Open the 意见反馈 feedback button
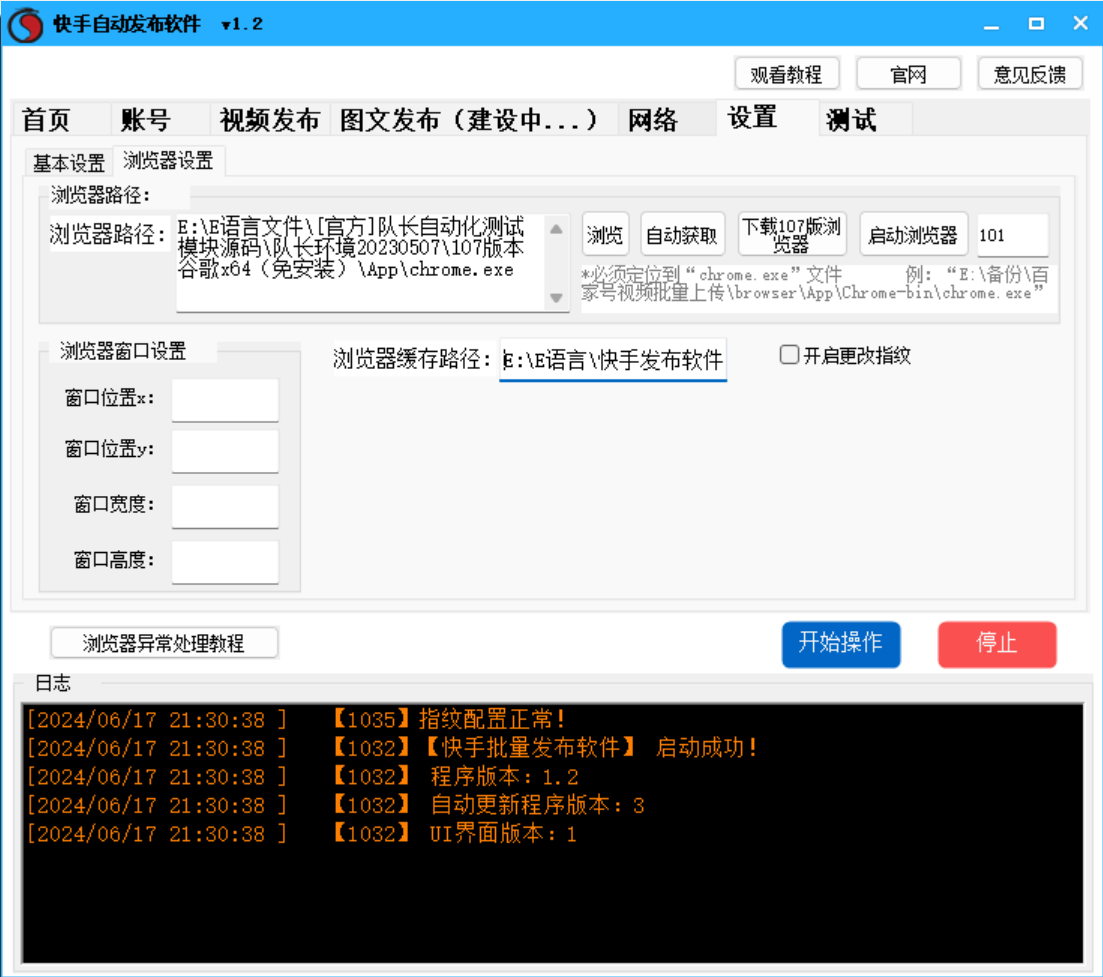This screenshot has width=1103, height=977. [x=1030, y=74]
